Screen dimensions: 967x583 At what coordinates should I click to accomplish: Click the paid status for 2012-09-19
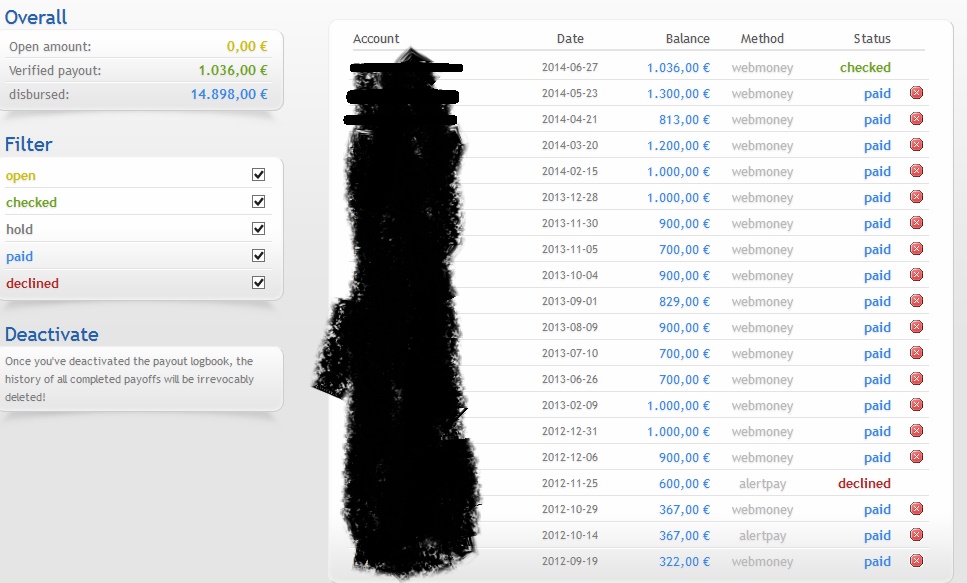pos(877,562)
